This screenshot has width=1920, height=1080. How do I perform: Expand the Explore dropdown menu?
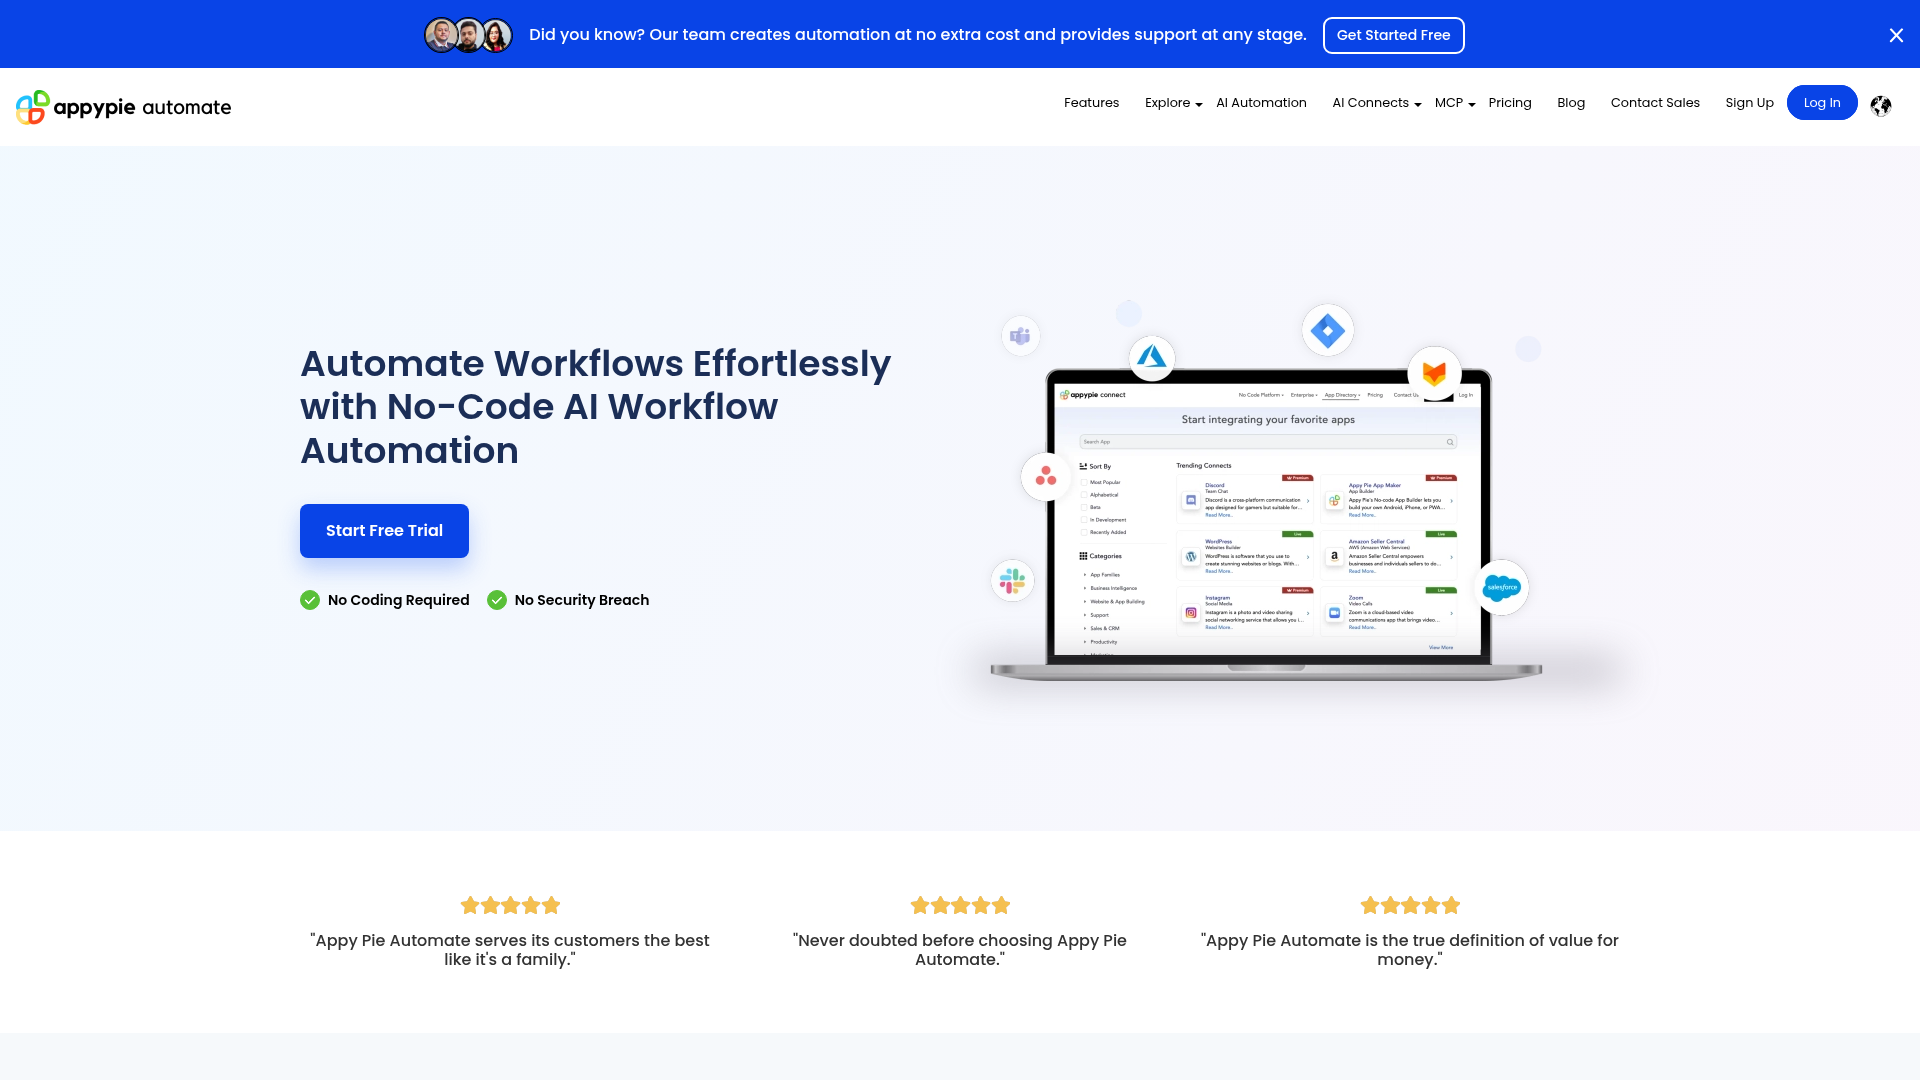point(1172,103)
